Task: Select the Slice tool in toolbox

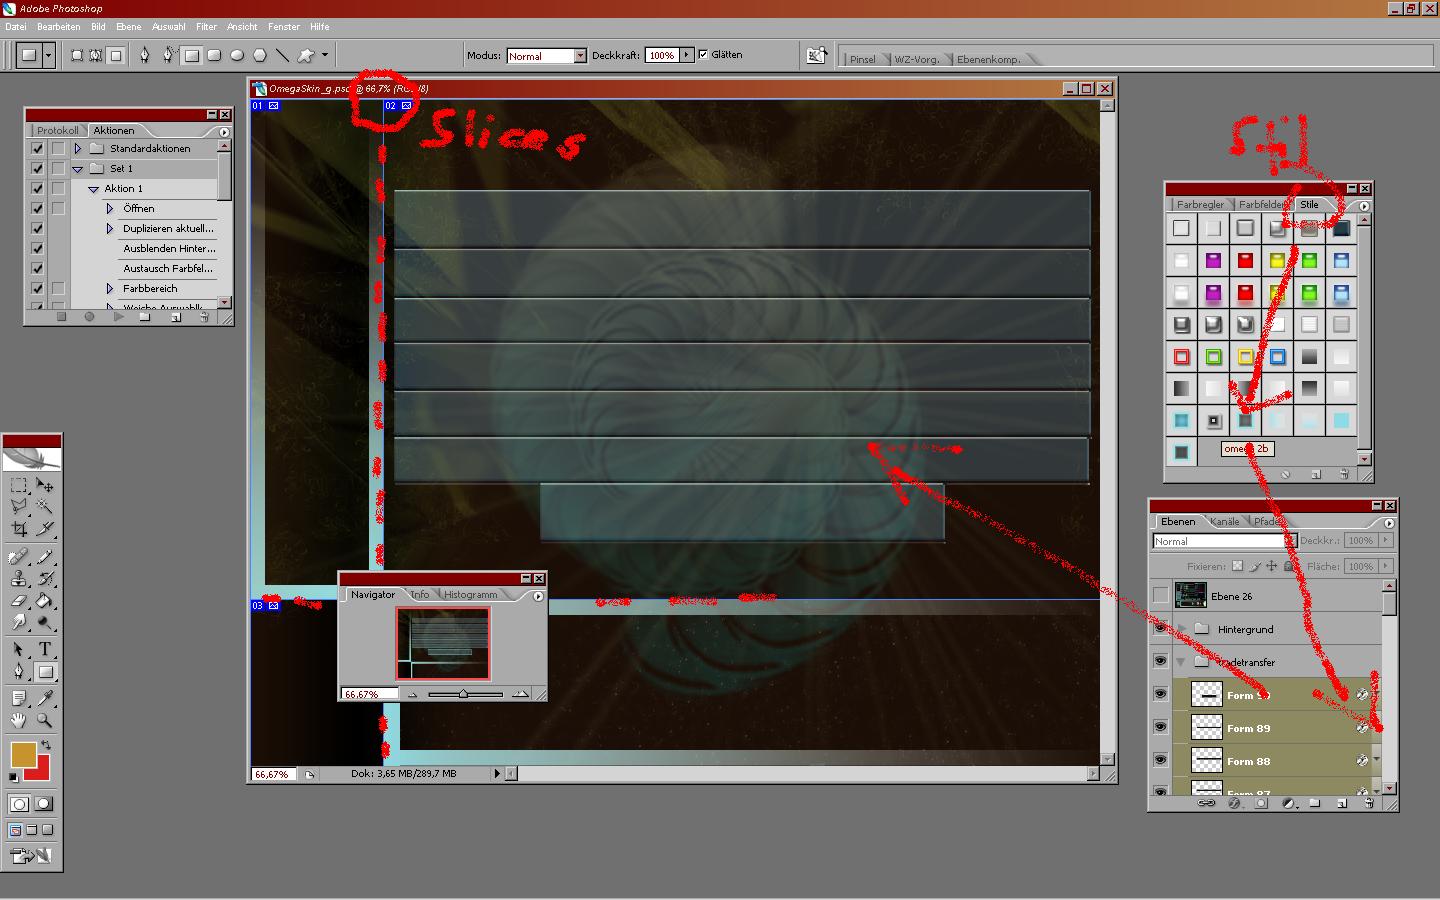Action: (45, 529)
